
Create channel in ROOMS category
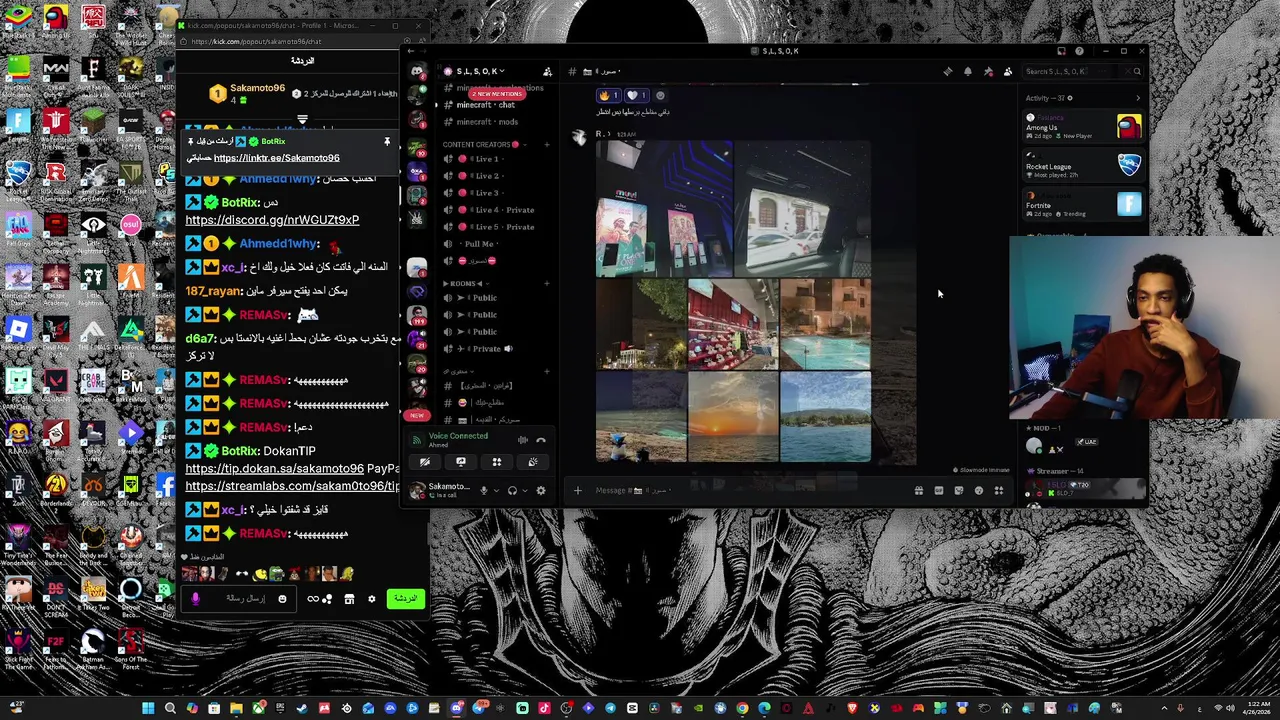click(547, 283)
